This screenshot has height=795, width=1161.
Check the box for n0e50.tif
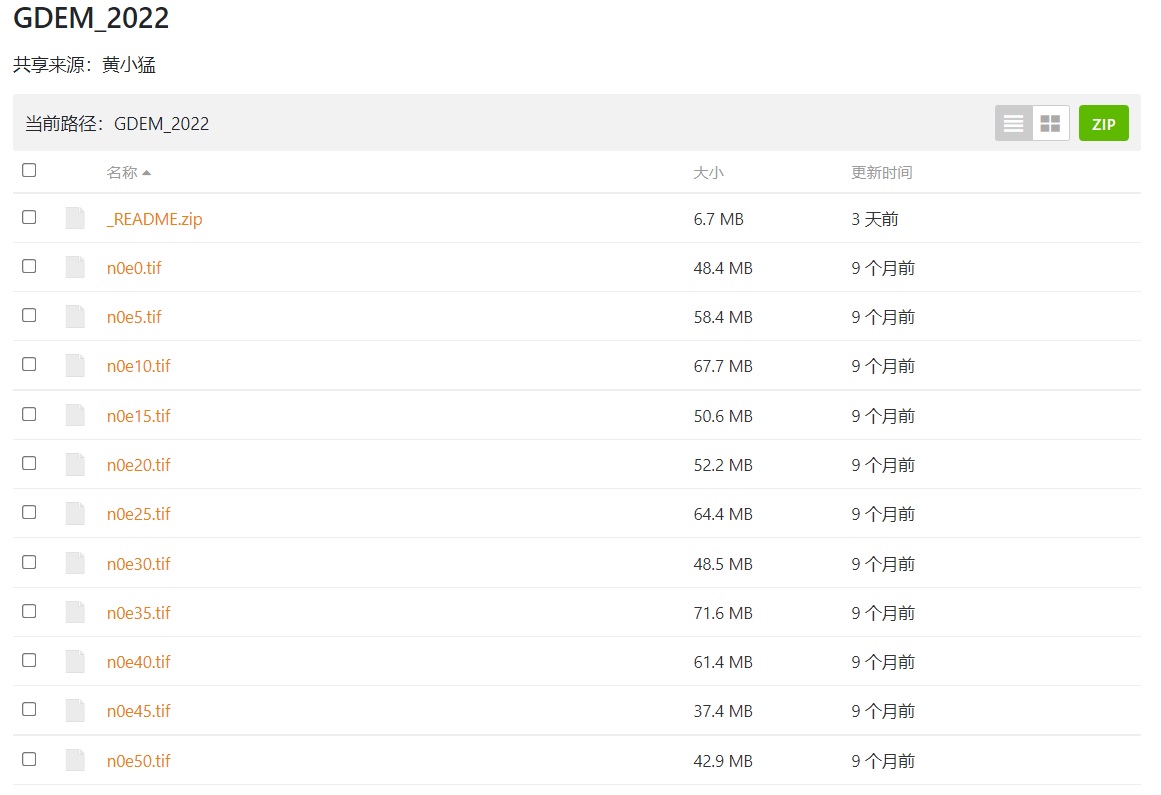click(x=29, y=759)
